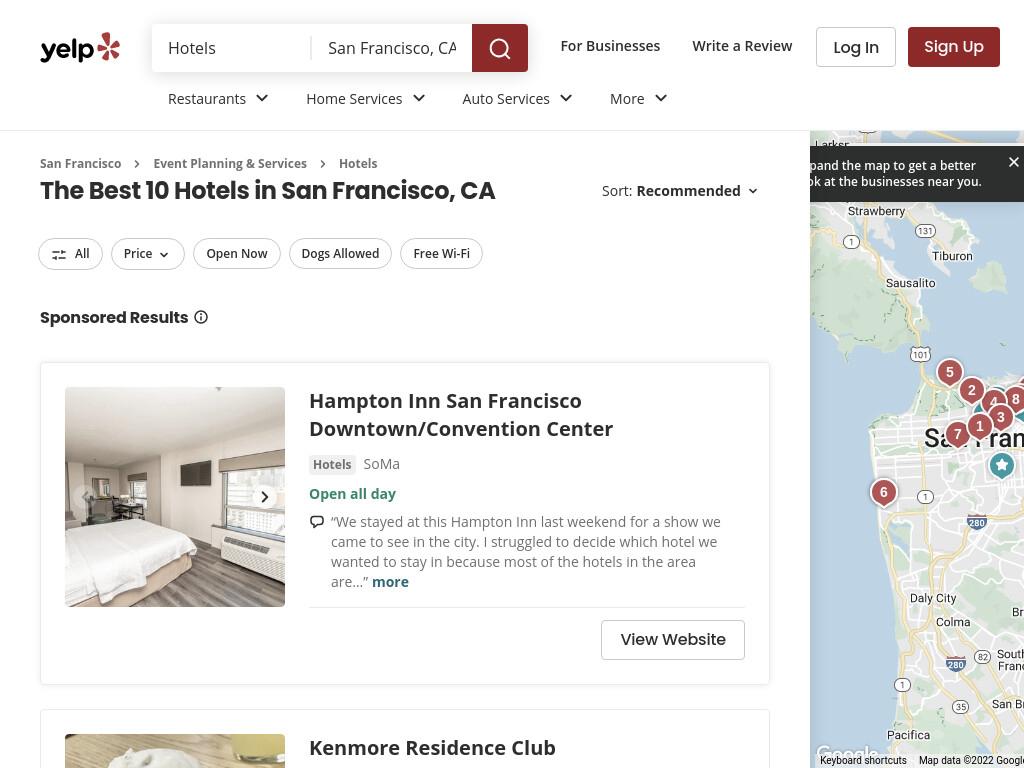Click map pin number 5
Viewport: 1024px width, 768px height.
tap(950, 372)
